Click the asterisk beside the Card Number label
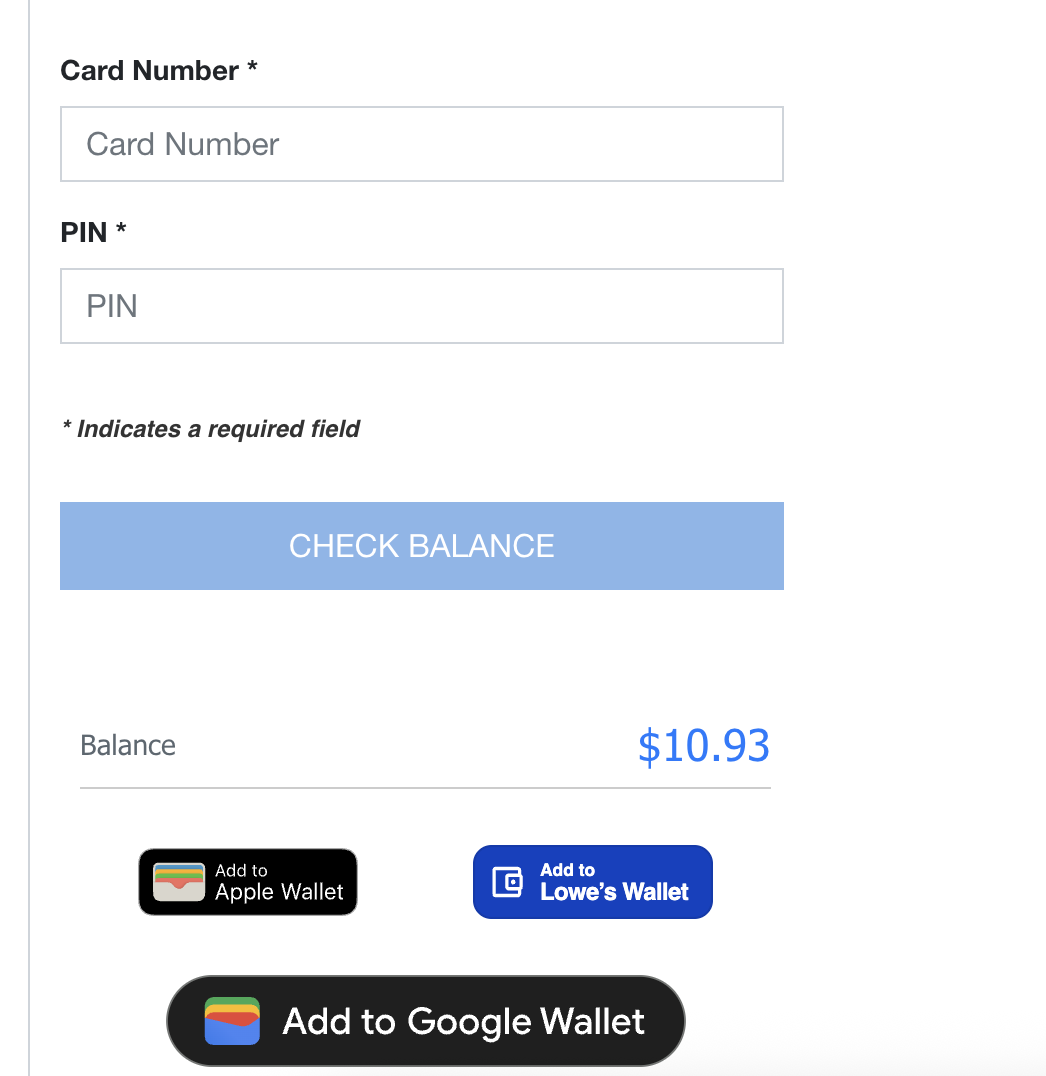Viewport: 1046px width, 1076px height. click(252, 68)
